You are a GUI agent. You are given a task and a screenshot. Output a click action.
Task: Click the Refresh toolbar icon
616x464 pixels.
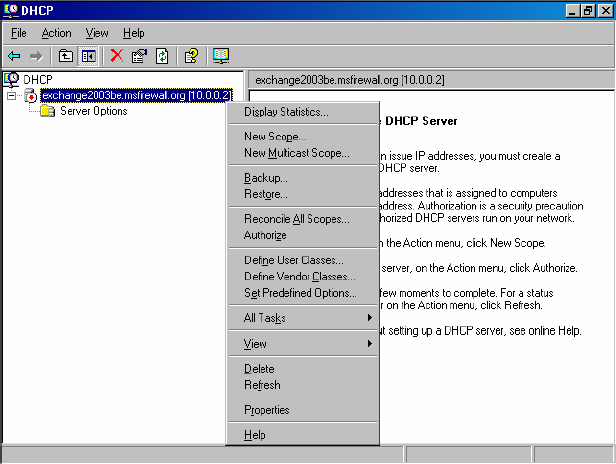[162, 56]
